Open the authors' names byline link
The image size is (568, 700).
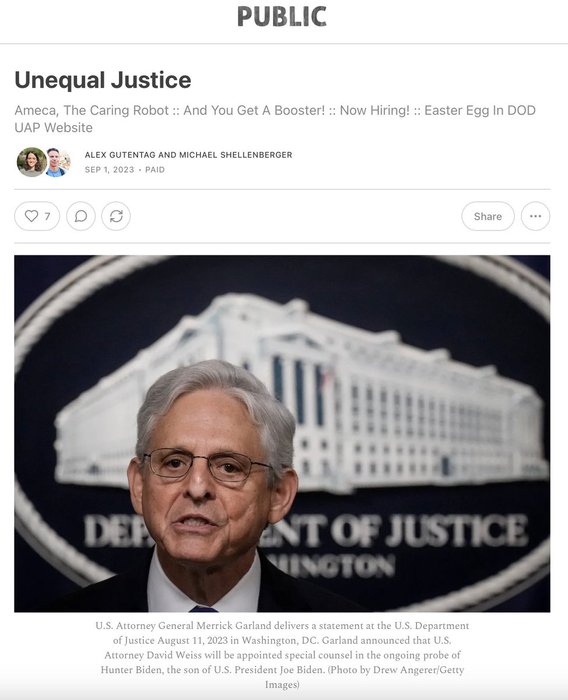pos(188,155)
